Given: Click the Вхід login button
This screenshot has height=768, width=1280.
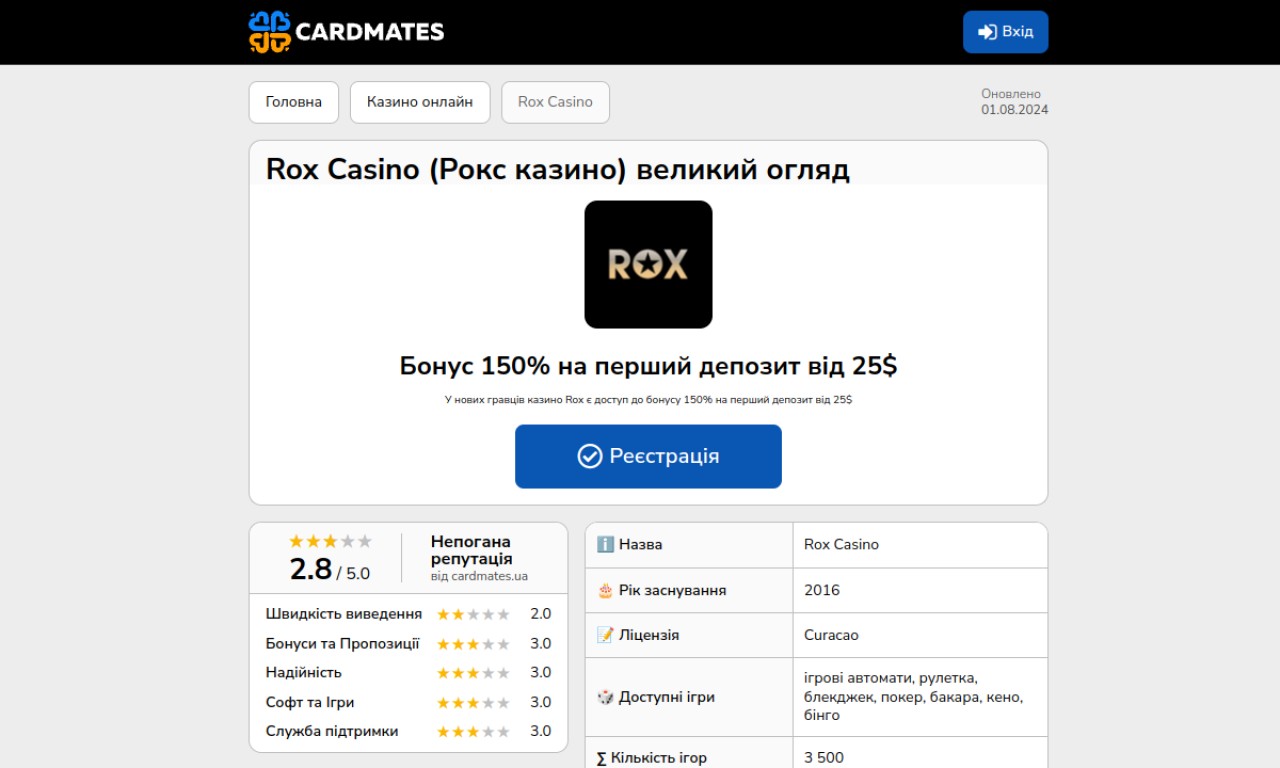Looking at the screenshot, I should coord(1005,32).
